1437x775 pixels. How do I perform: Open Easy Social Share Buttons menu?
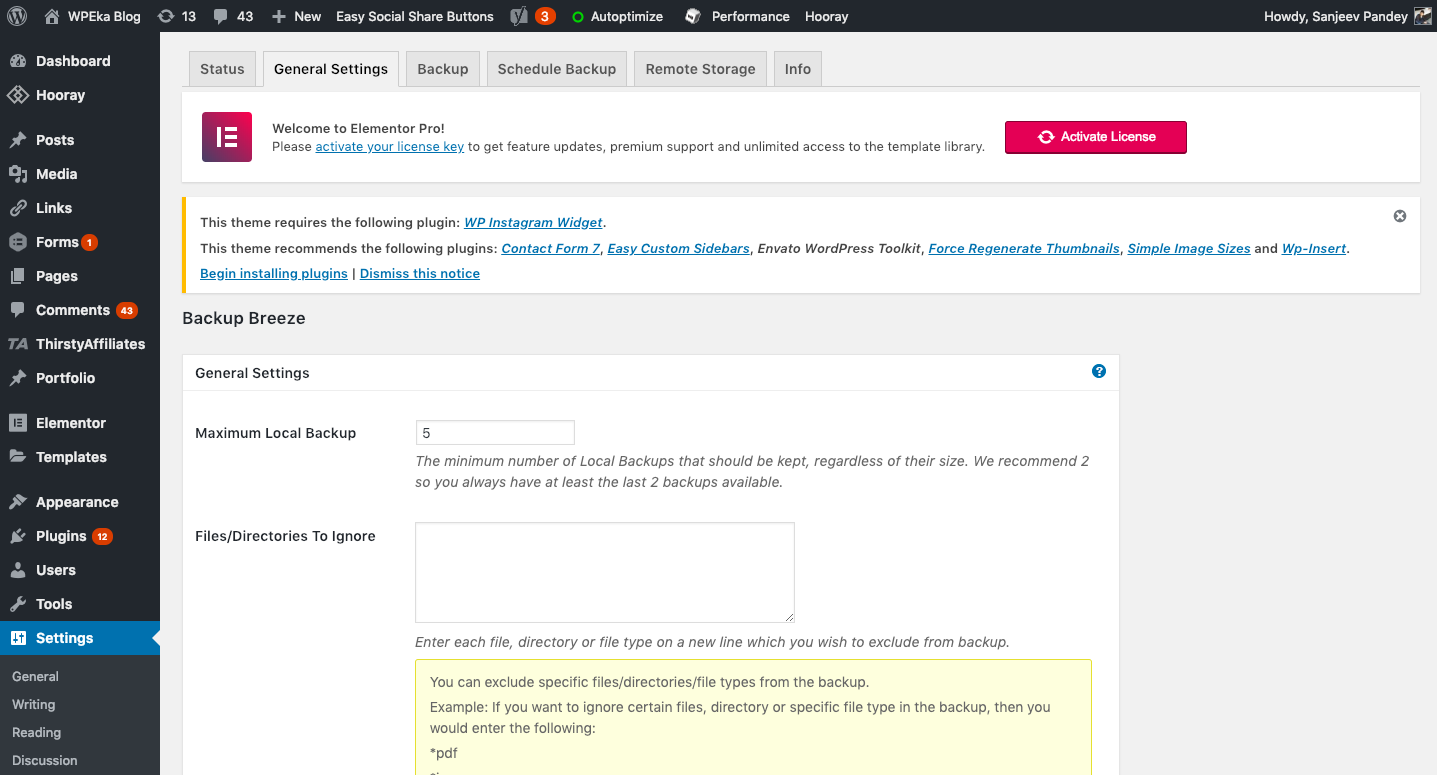(x=415, y=16)
